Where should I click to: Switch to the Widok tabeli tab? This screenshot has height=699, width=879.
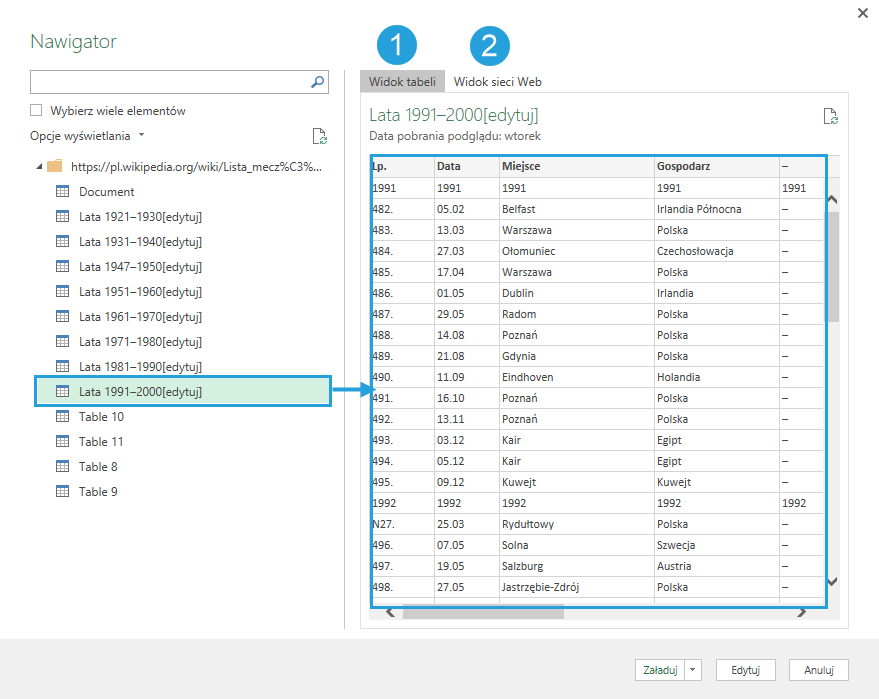(x=402, y=82)
